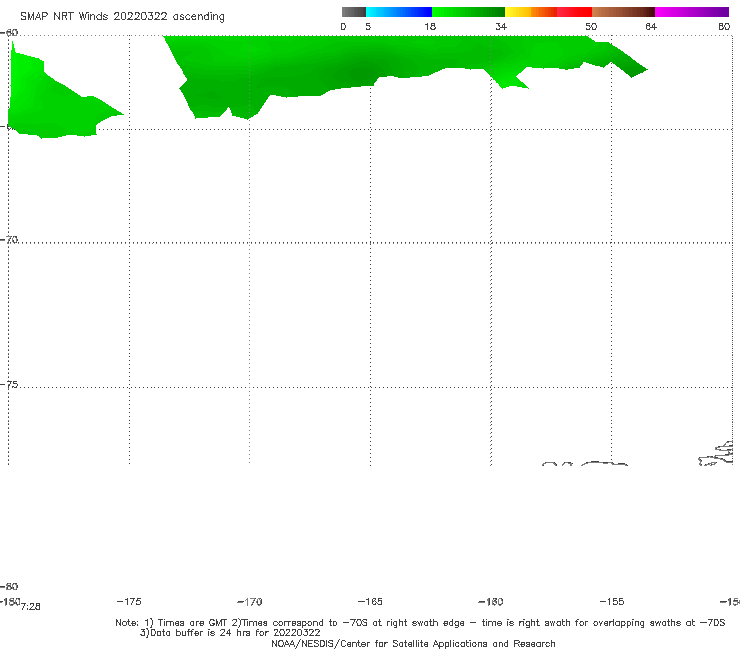This screenshot has height=650, width=740.
Task: Click the small green wind patch near -180 longitude
Action: click(52, 104)
